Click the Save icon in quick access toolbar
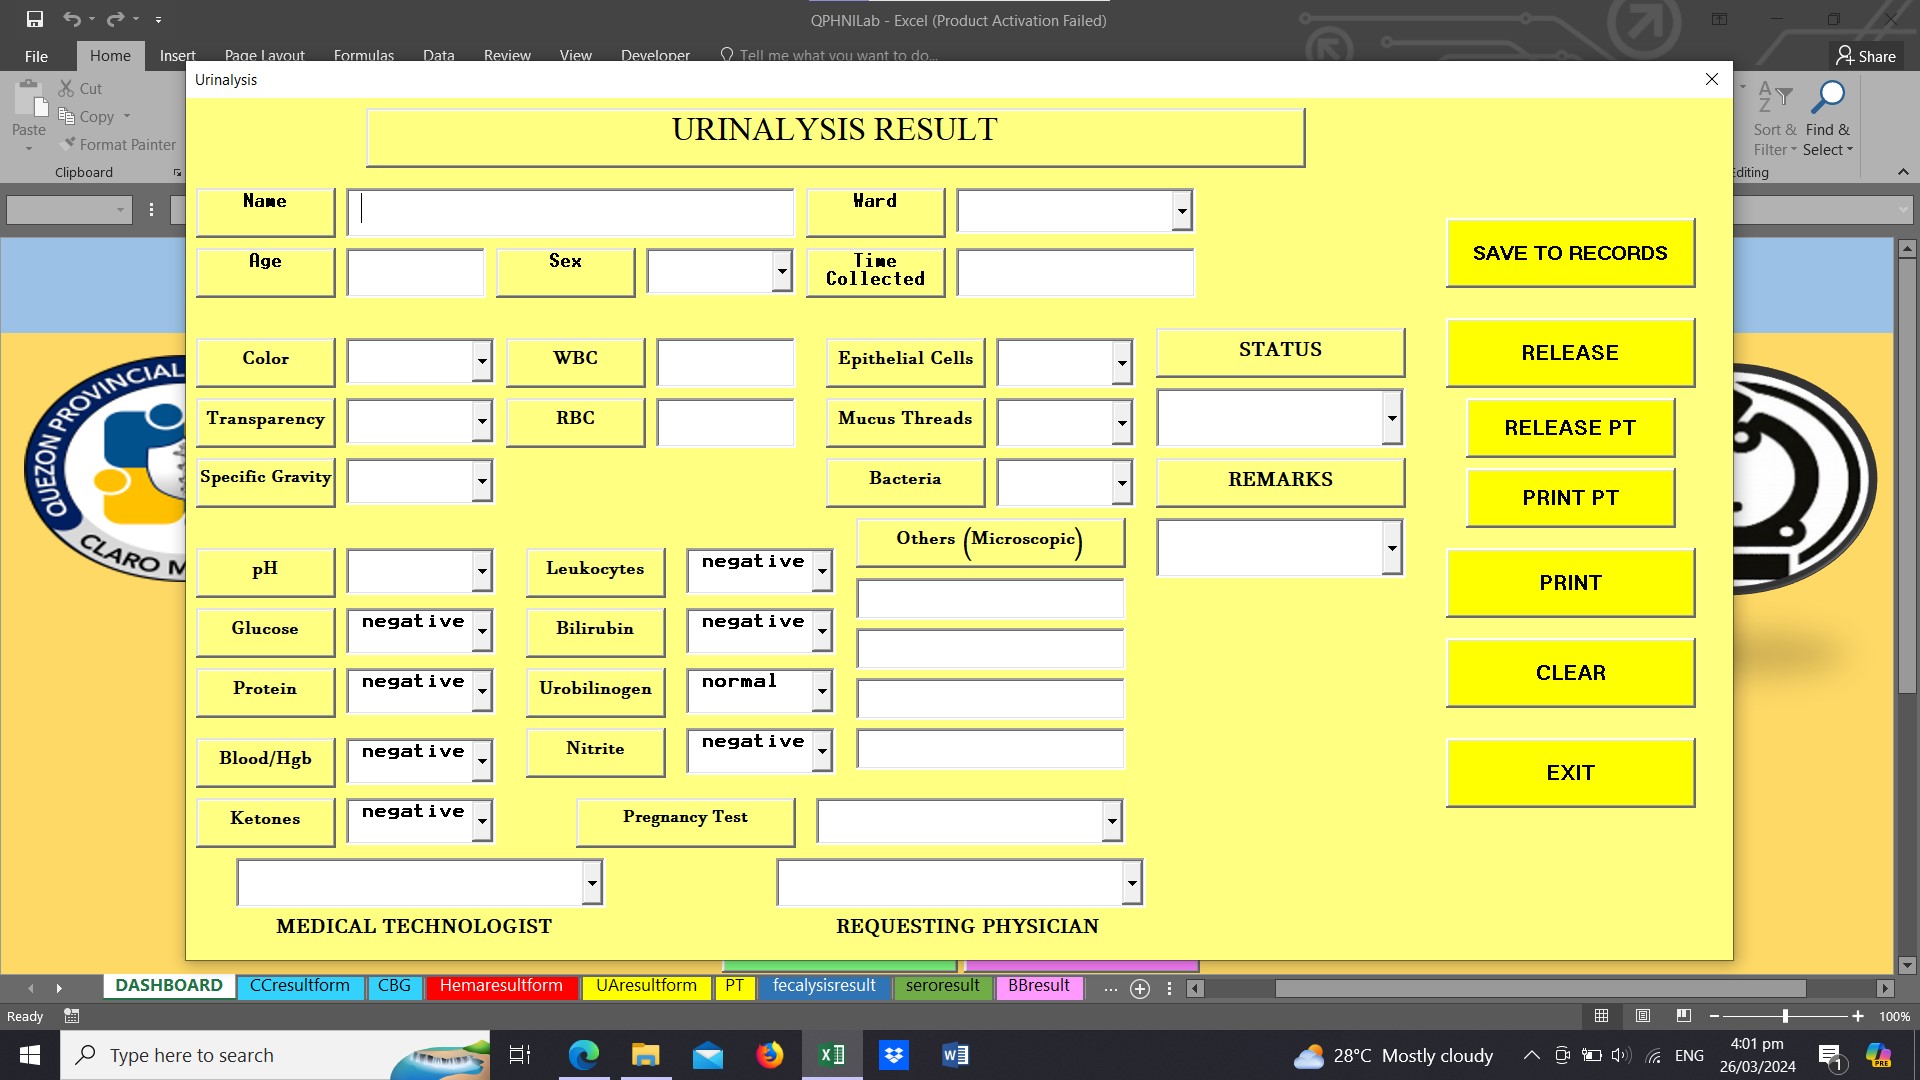Viewport: 1920px width, 1080px height. [35, 19]
